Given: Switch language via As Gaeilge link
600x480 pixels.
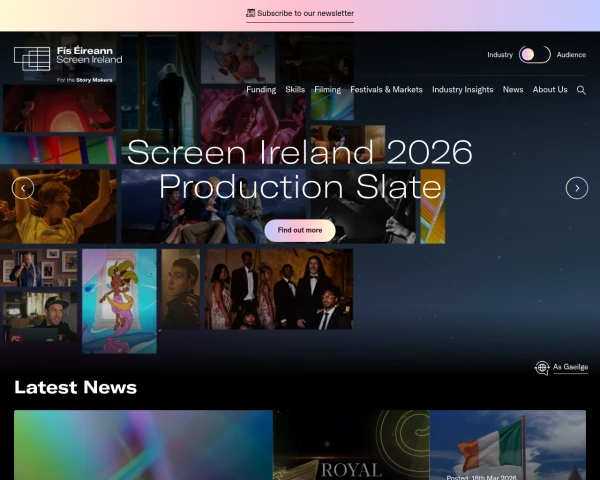Looking at the screenshot, I should [570, 367].
